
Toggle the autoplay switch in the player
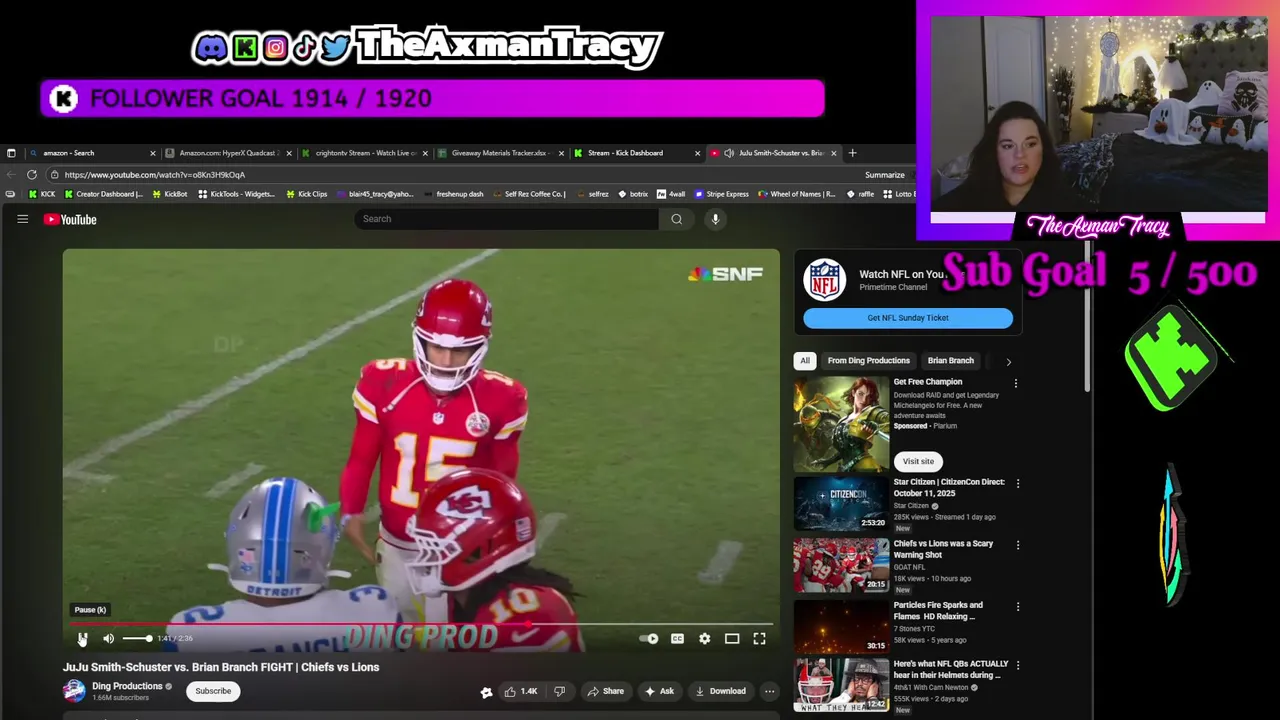click(650, 638)
